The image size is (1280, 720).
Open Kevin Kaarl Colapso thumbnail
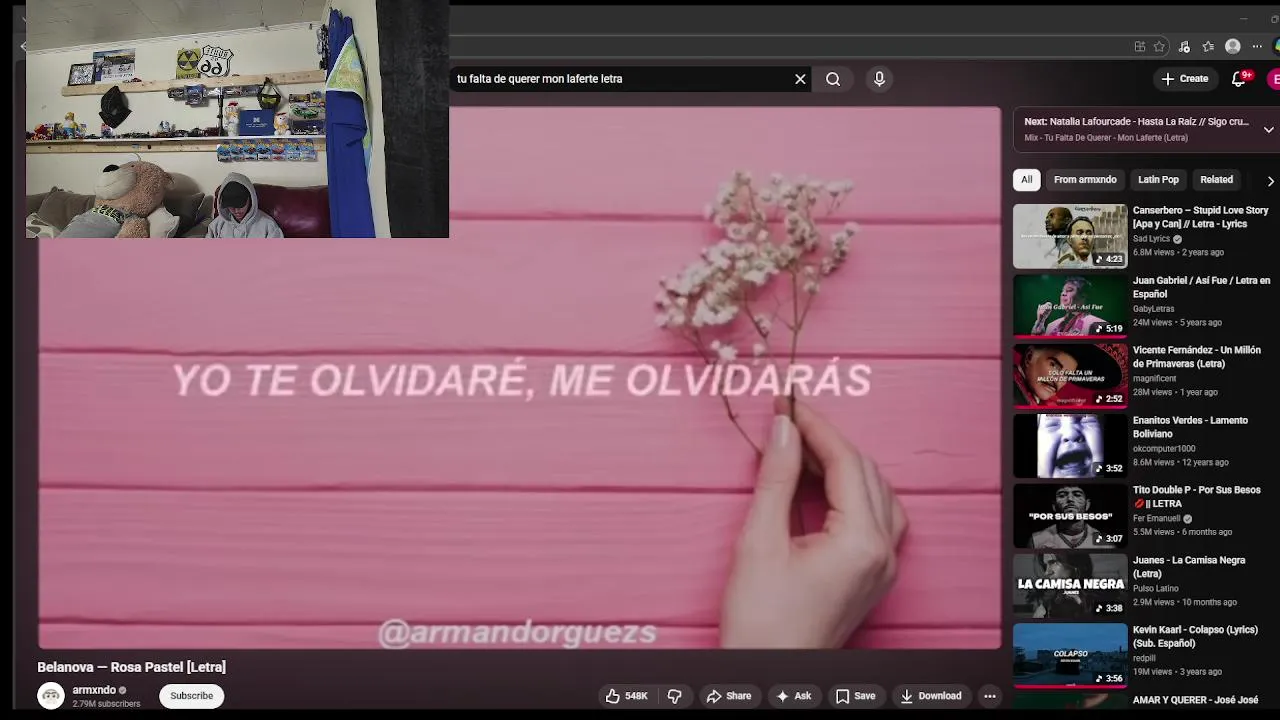coord(1070,657)
